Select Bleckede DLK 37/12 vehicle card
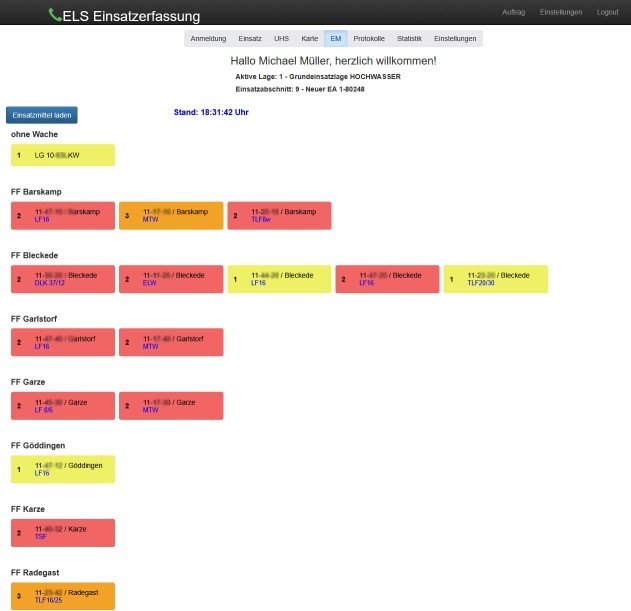Viewport: 631px width, 611px height. (63, 279)
